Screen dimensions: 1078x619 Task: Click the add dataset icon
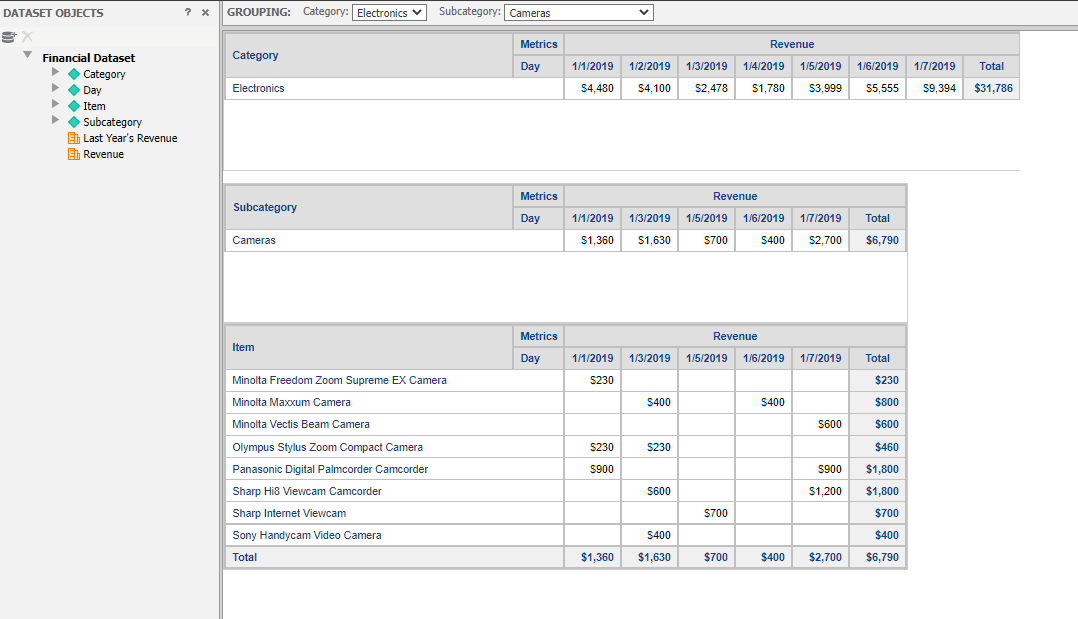click(x=9, y=36)
